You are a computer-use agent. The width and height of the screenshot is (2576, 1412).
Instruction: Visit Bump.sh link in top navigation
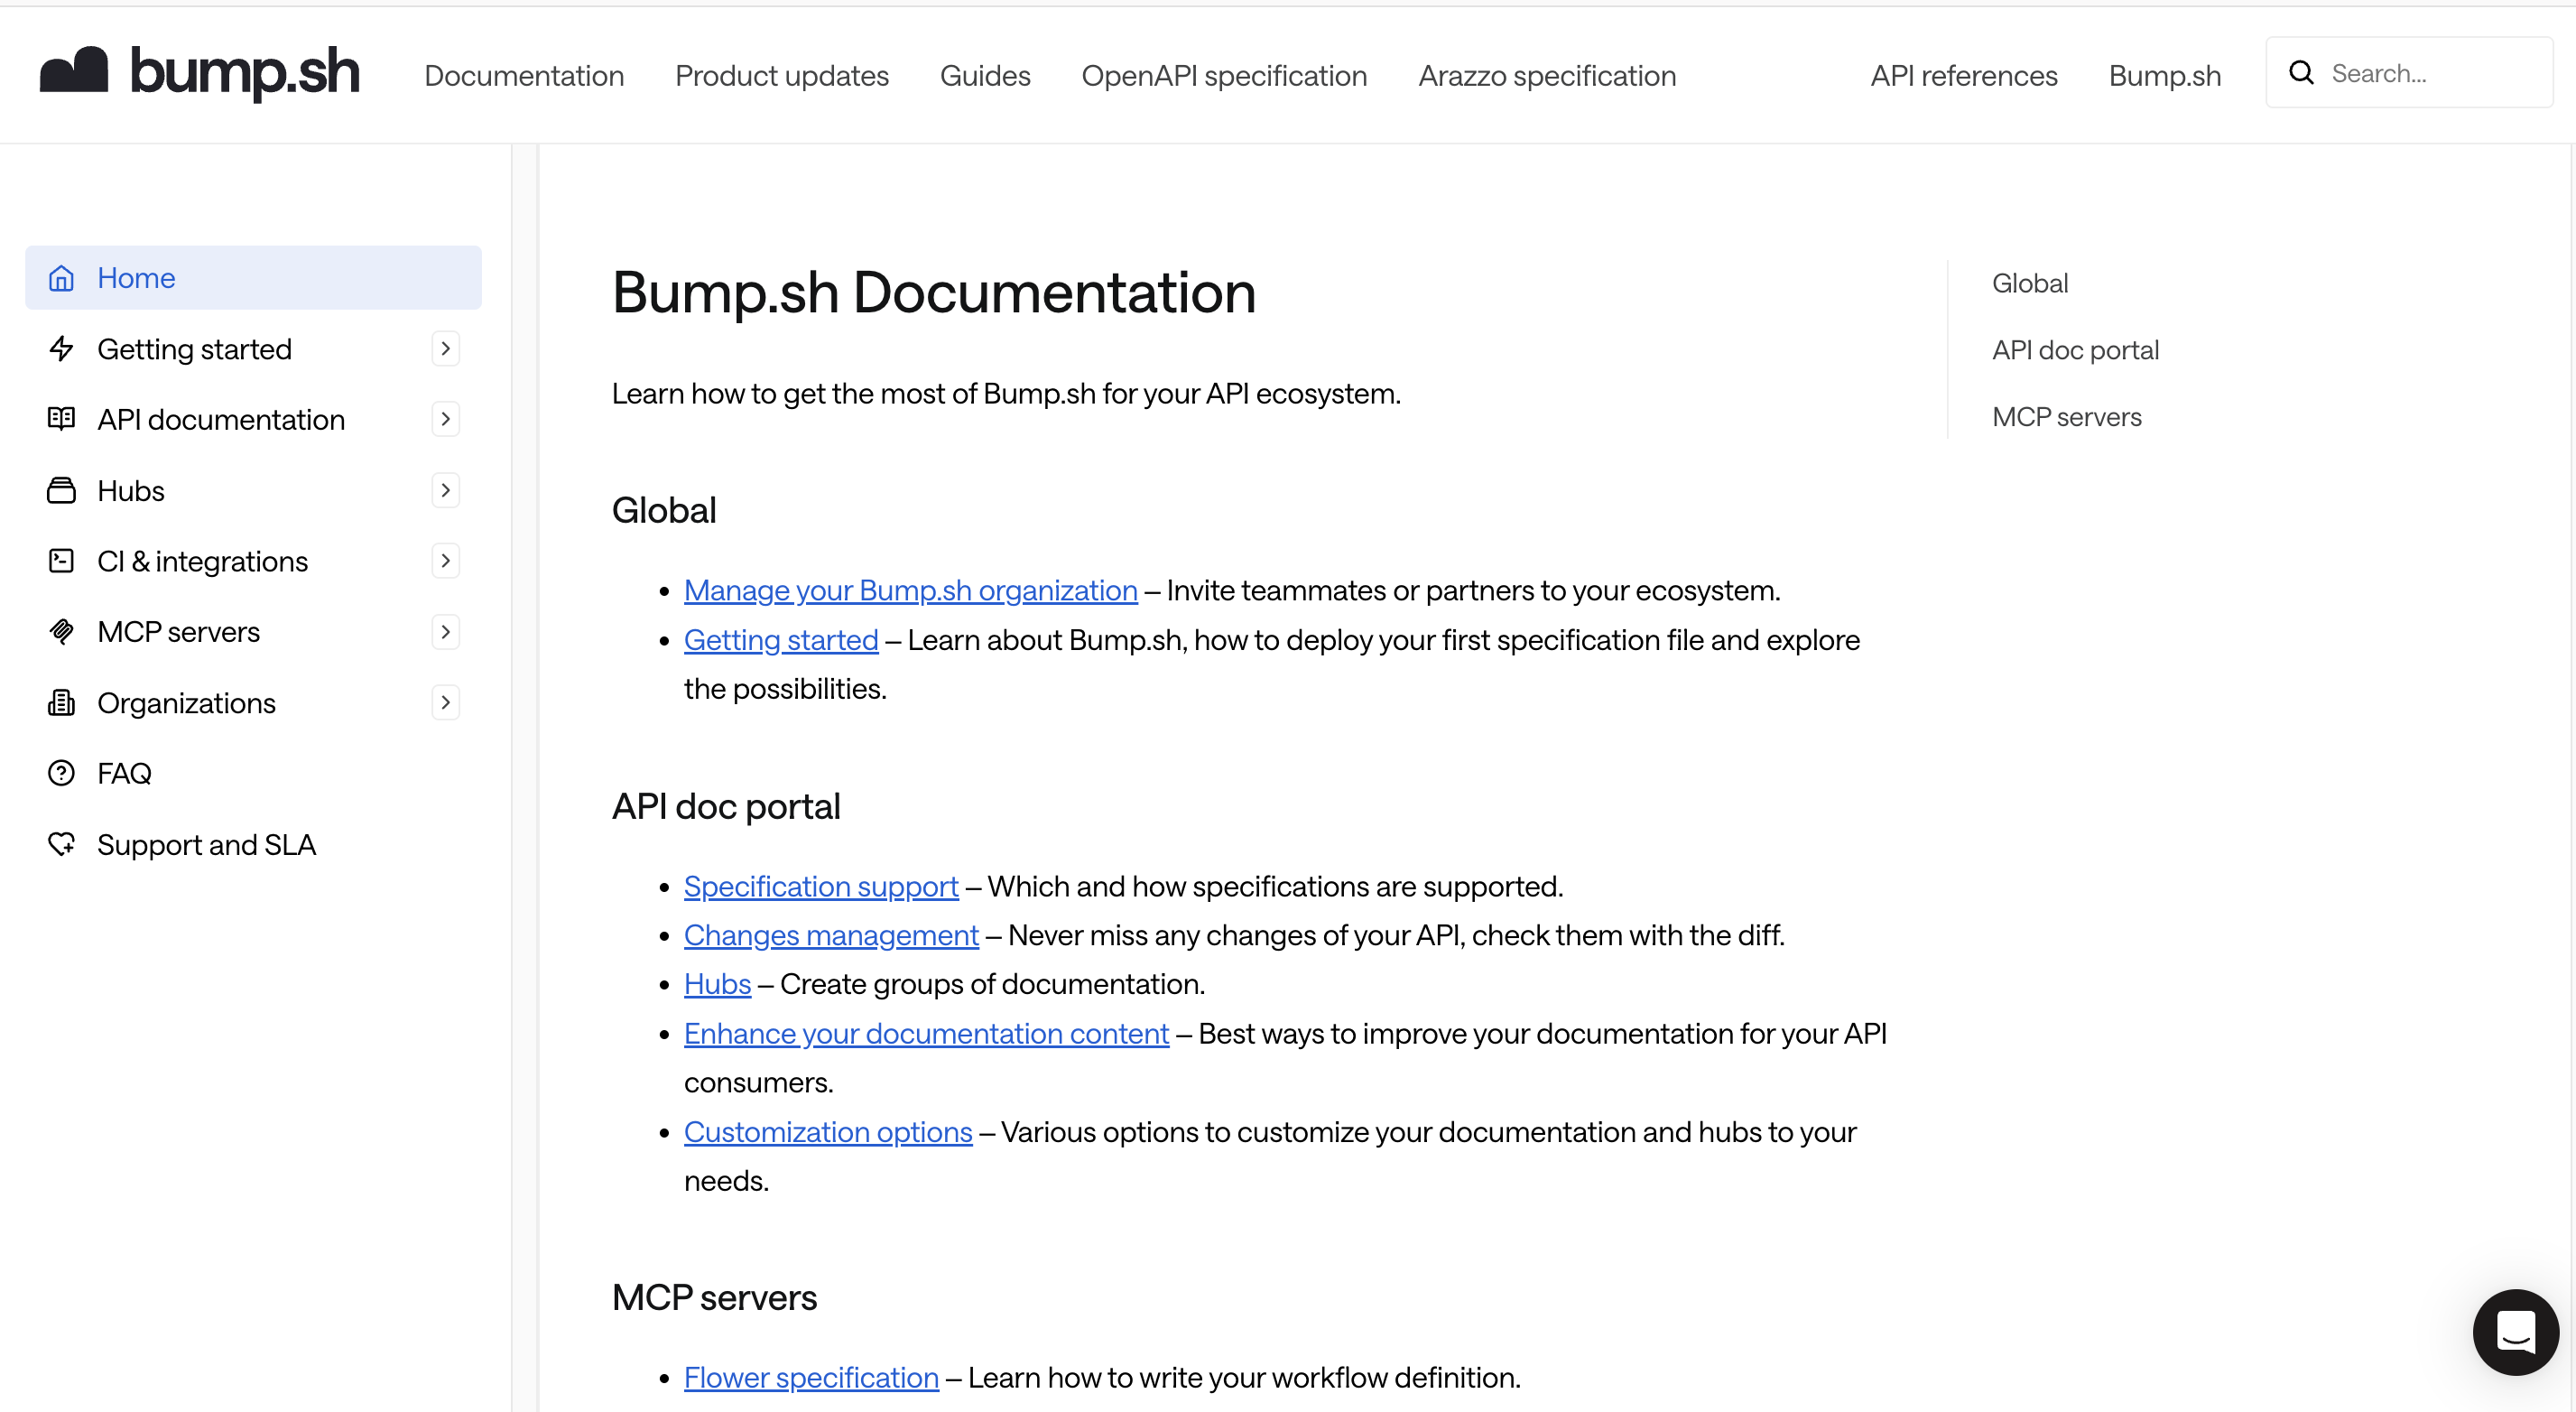pos(2165,75)
